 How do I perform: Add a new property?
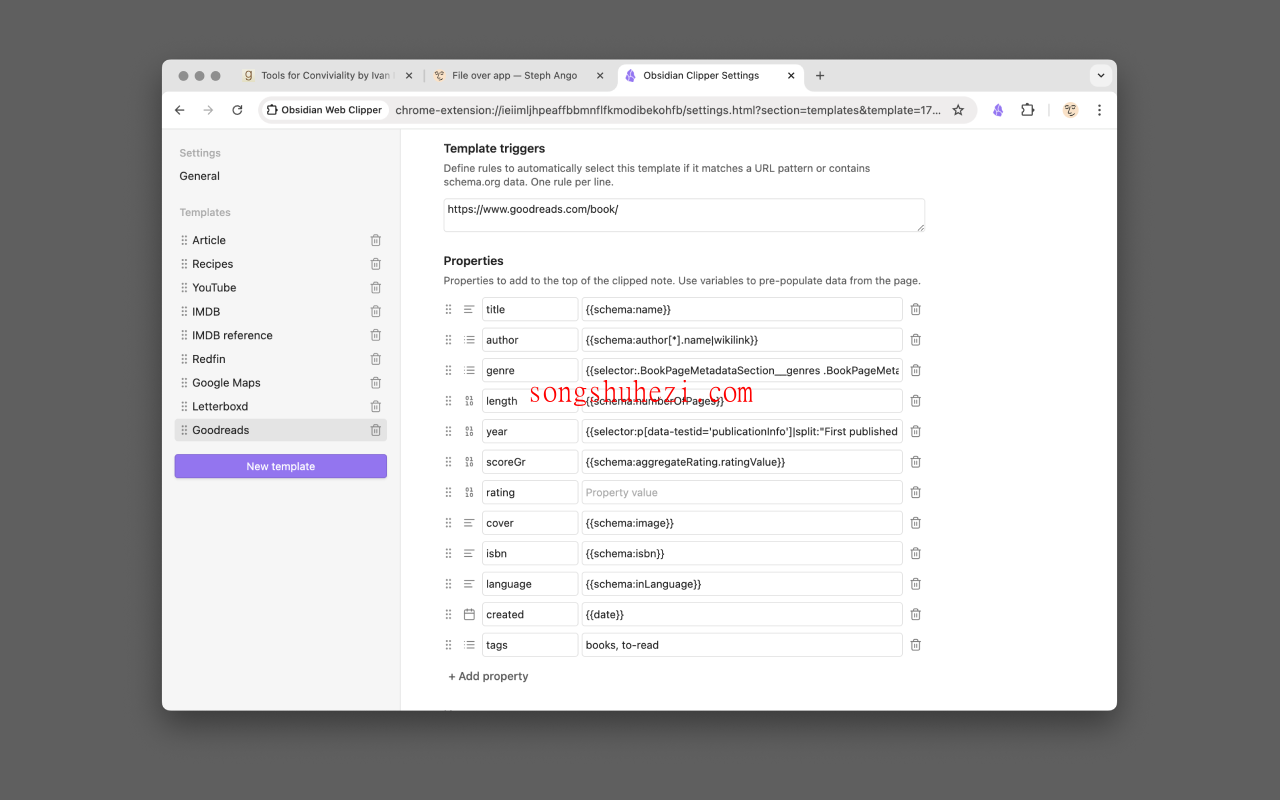pos(488,676)
